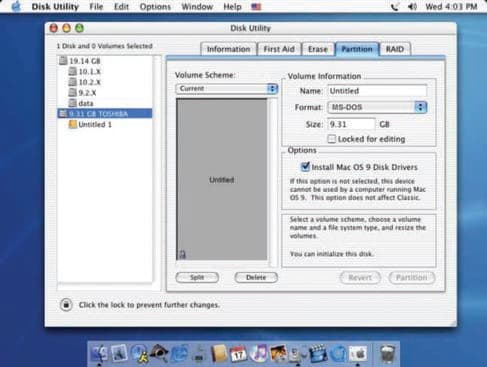Open the Trash in the Dock

pyautogui.click(x=388, y=353)
